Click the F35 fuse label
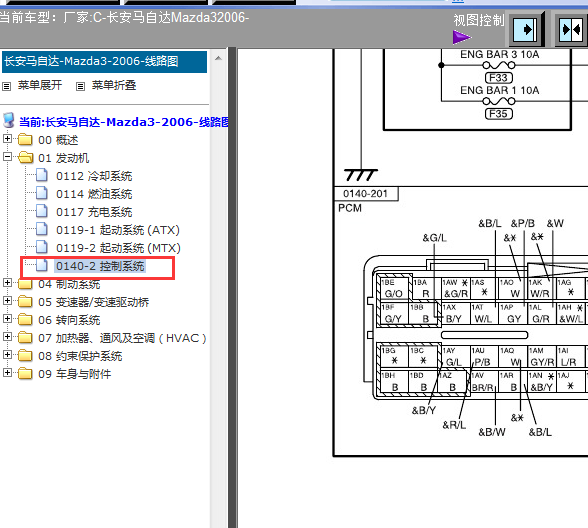The image size is (588, 528). [x=498, y=114]
